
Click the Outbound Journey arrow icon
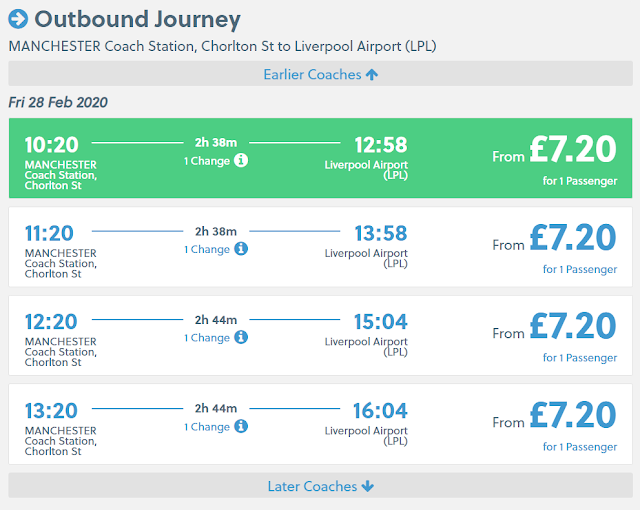(x=18, y=19)
